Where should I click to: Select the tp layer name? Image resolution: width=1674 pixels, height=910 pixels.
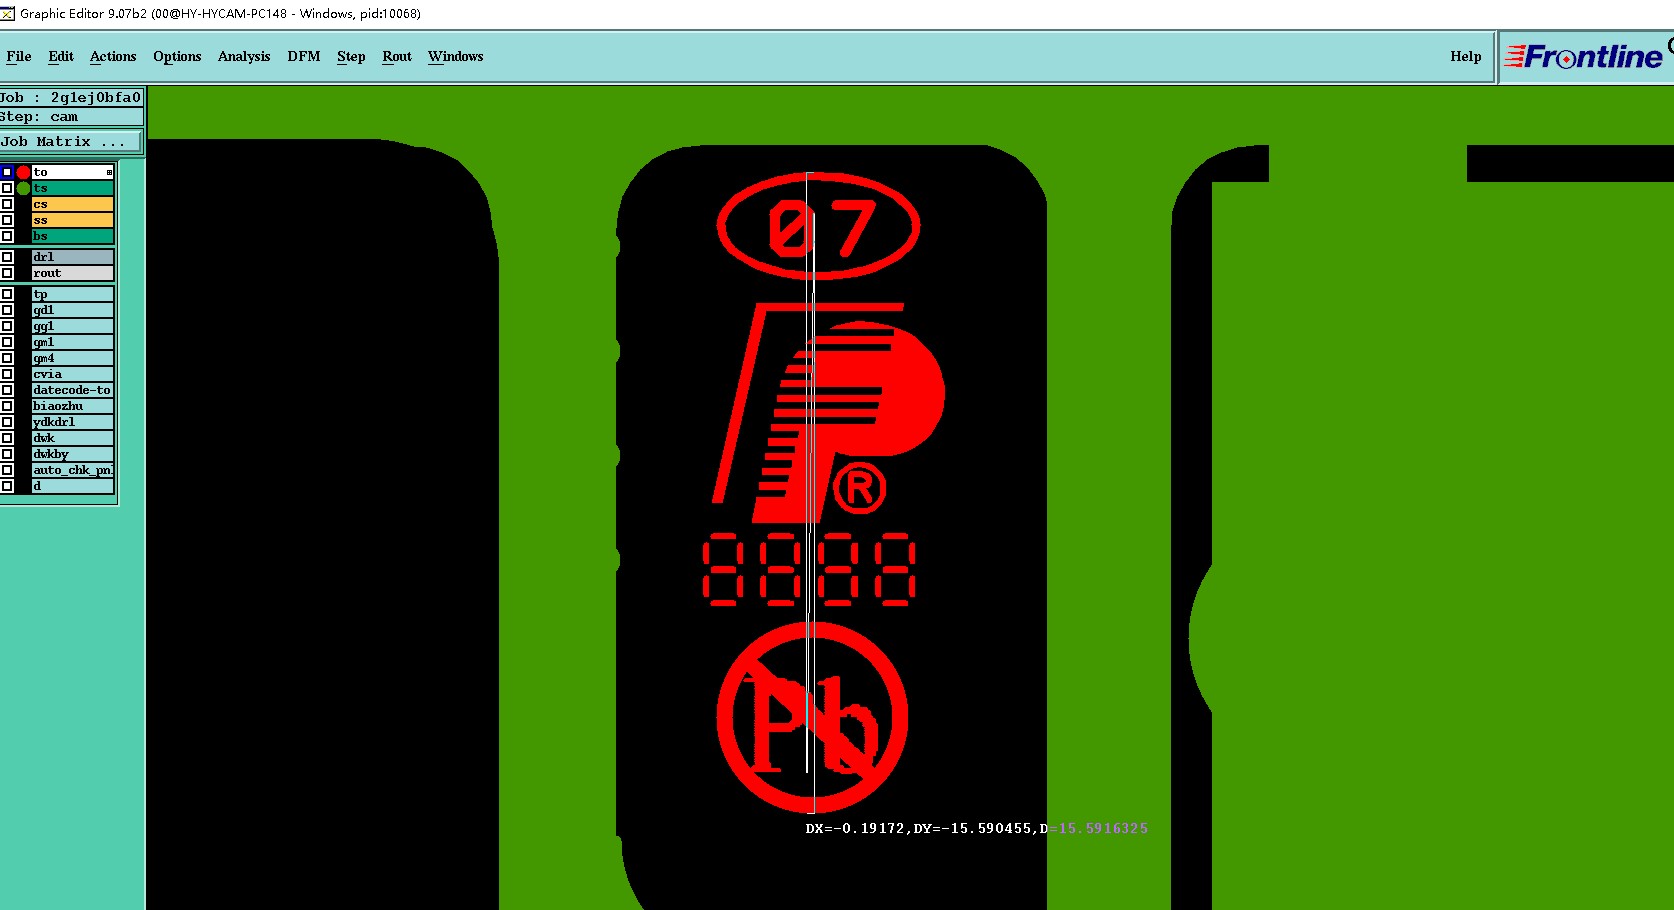coord(72,294)
